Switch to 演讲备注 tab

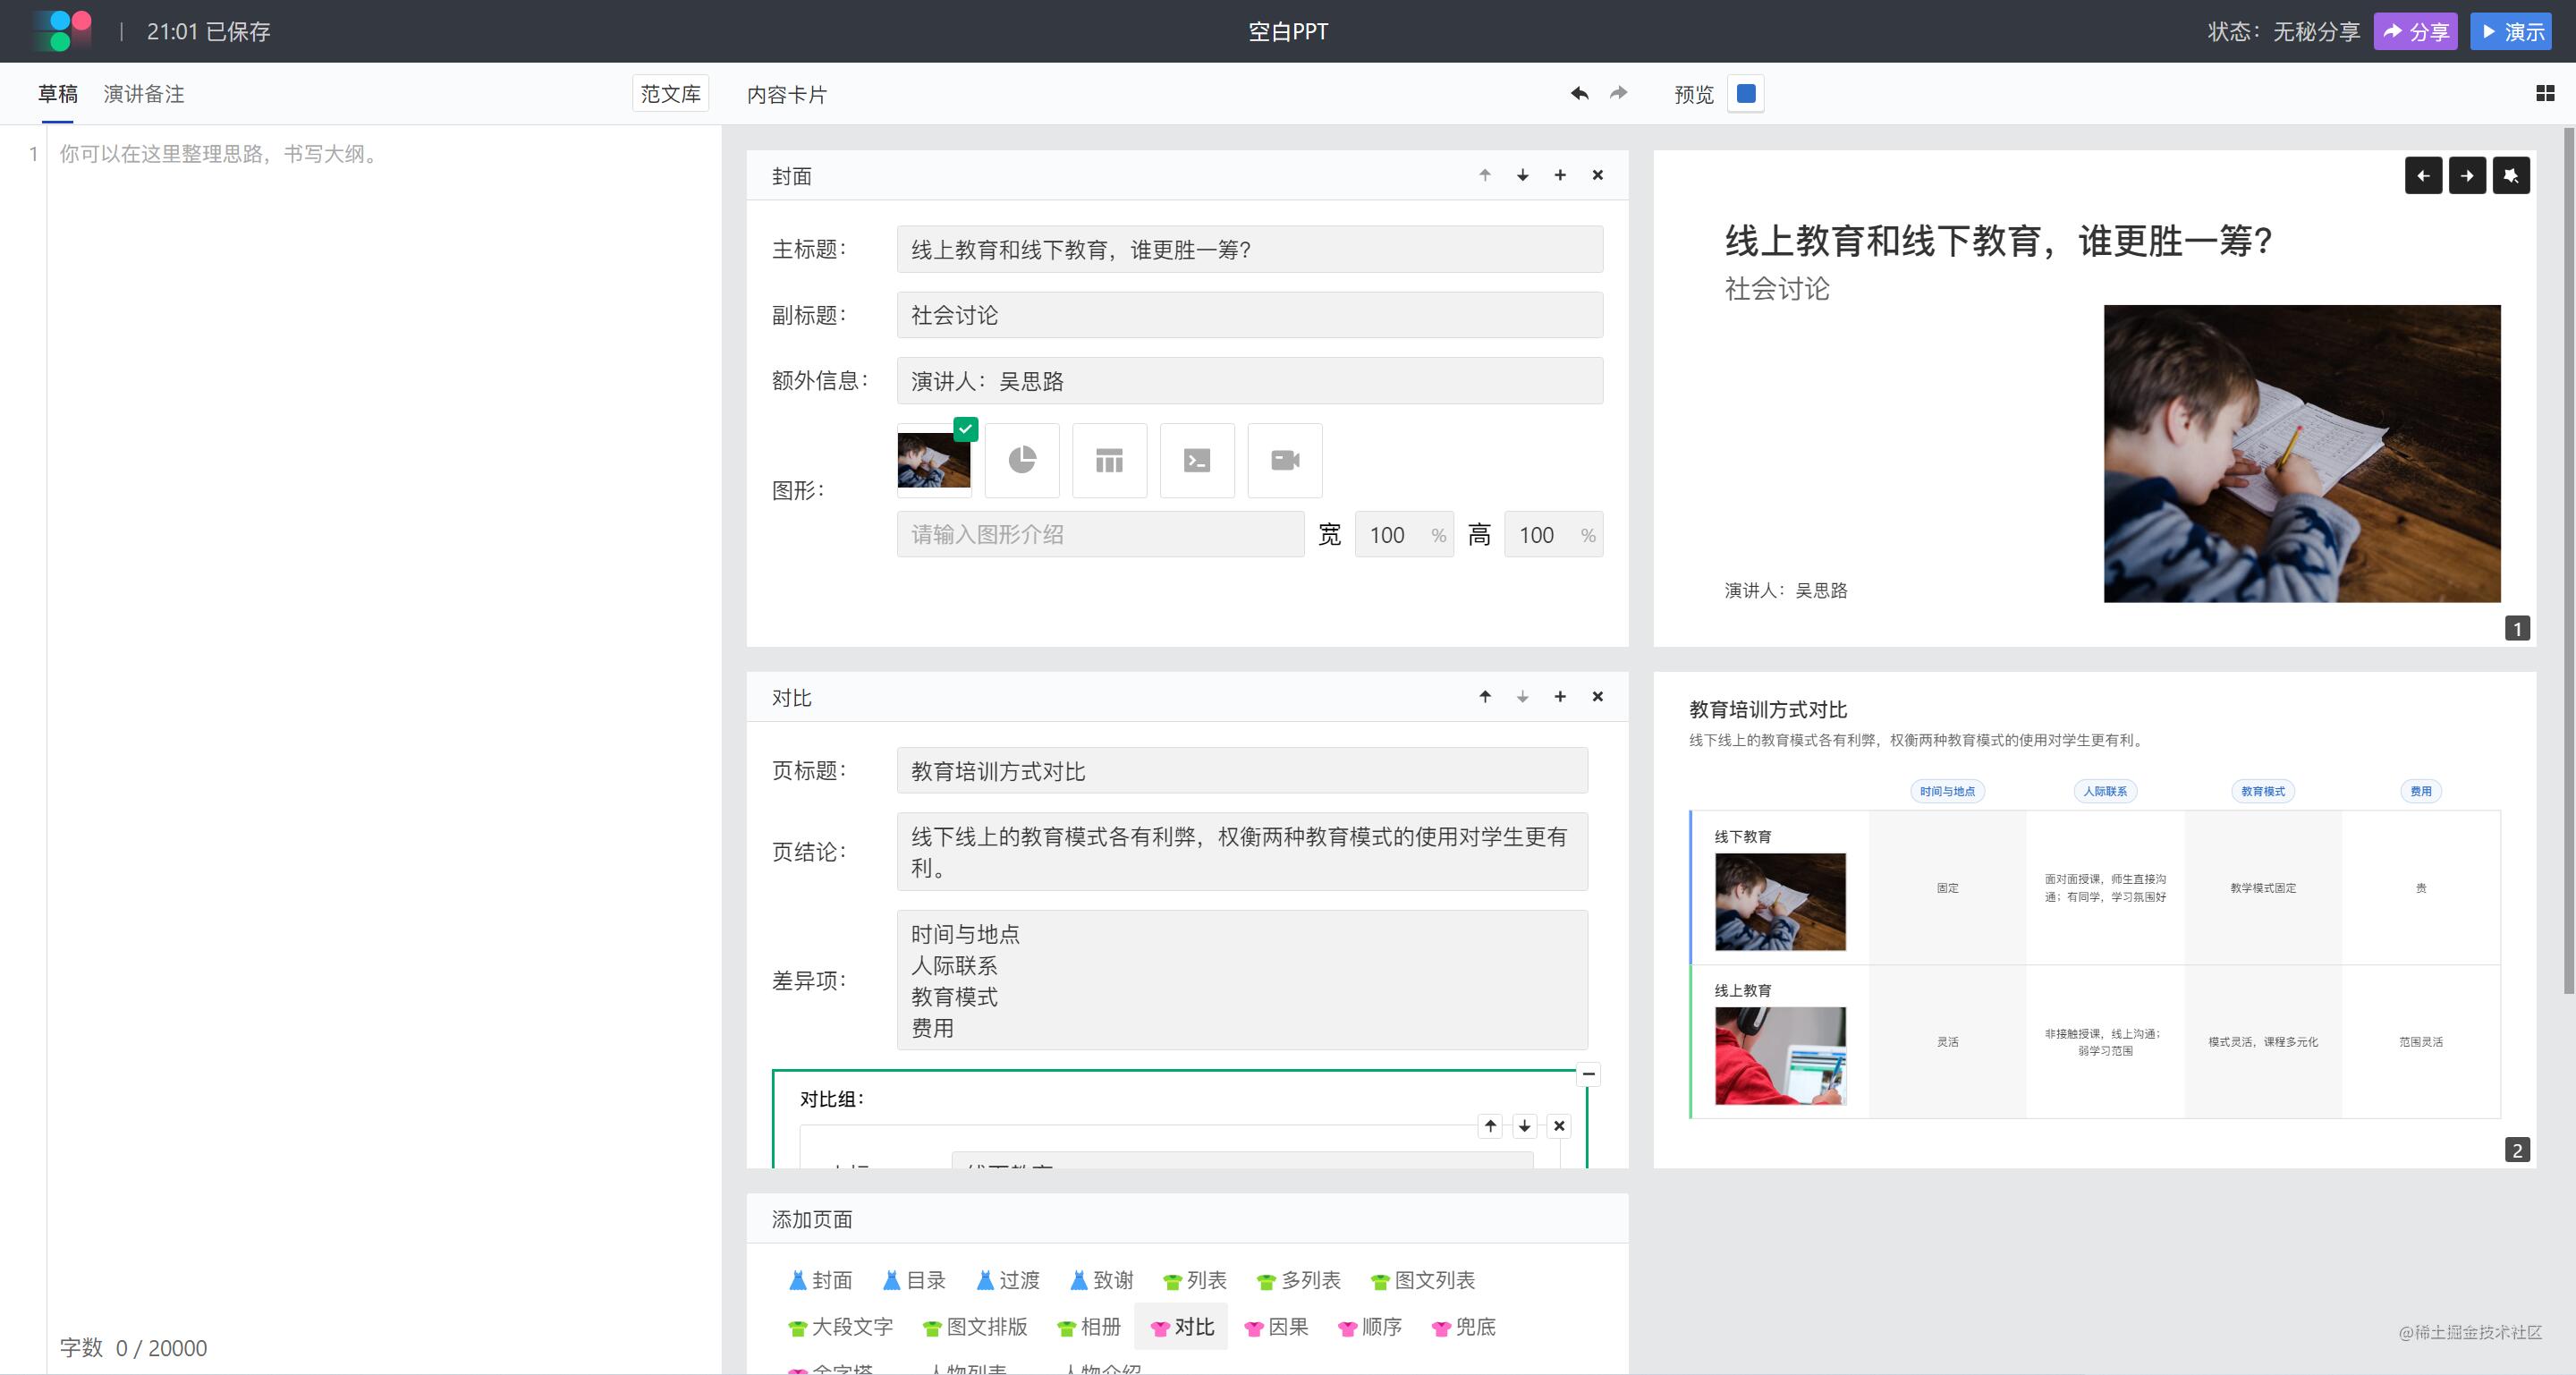click(x=144, y=94)
